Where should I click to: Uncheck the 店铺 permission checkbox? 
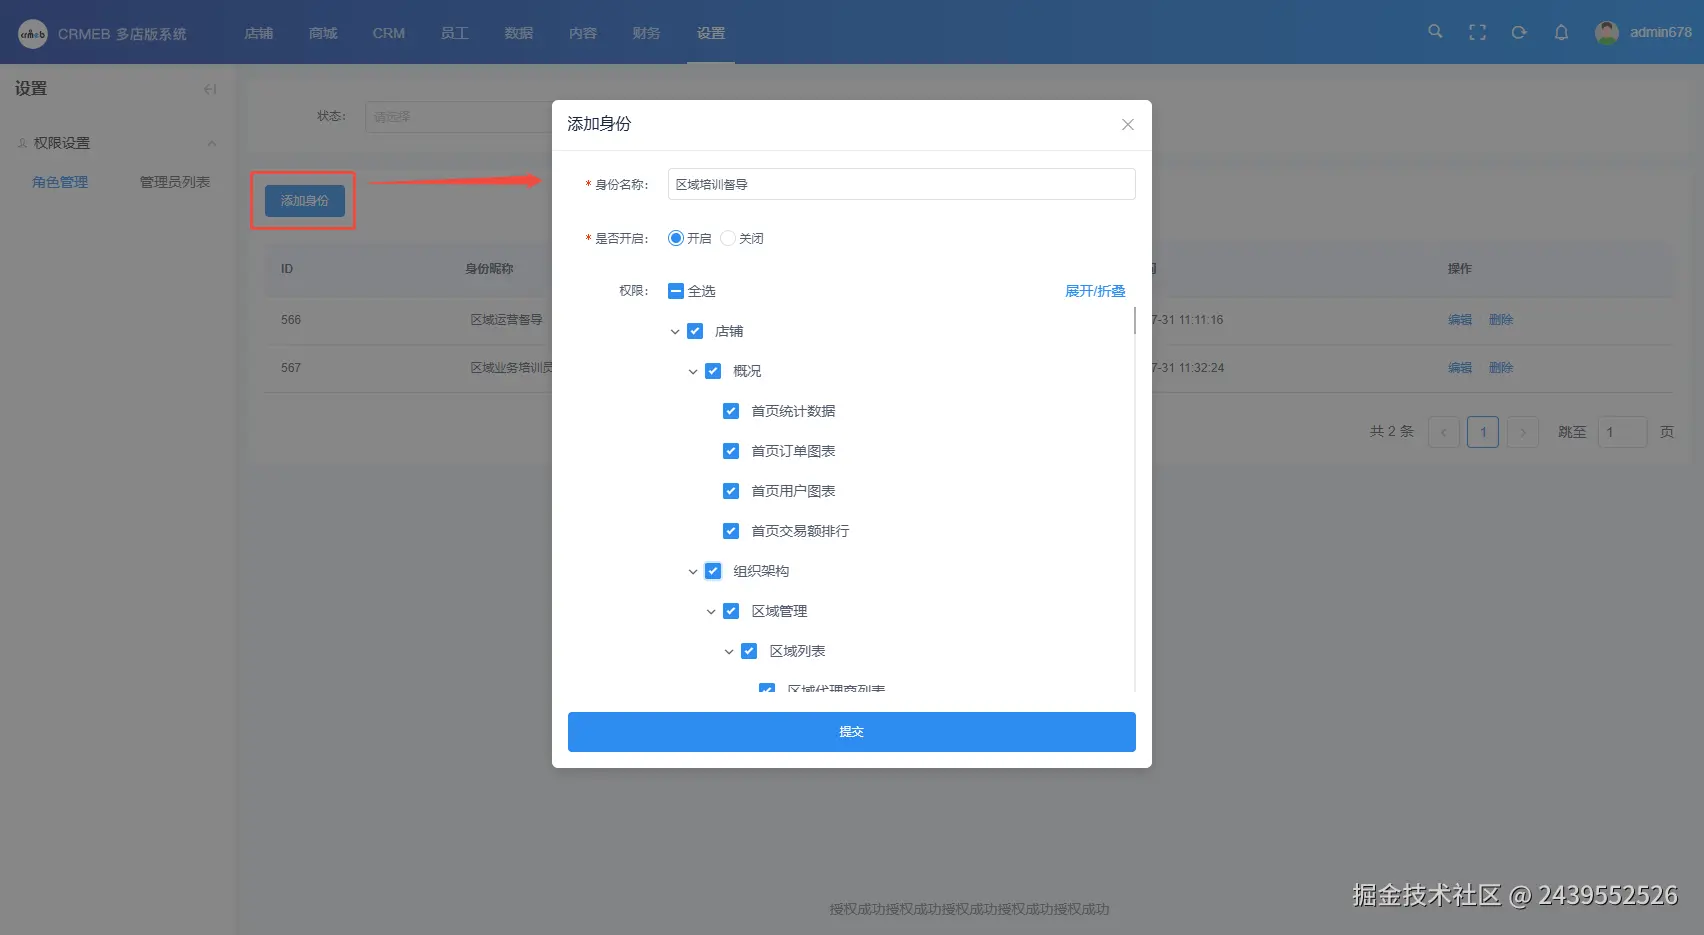695,331
